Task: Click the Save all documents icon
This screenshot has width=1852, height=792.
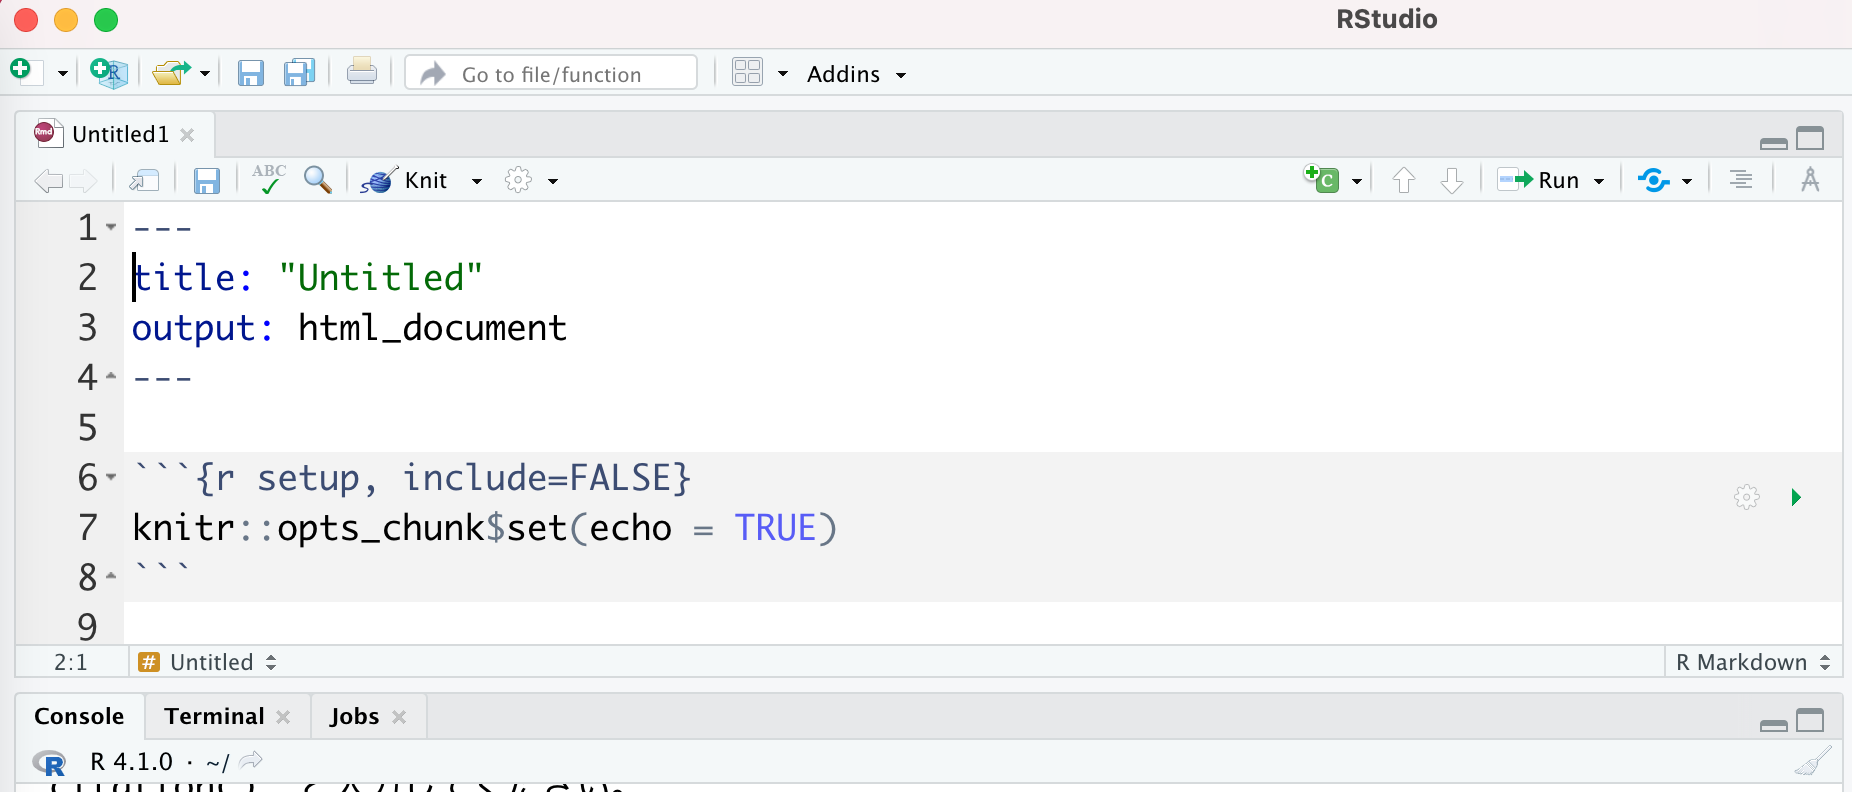Action: pyautogui.click(x=299, y=73)
